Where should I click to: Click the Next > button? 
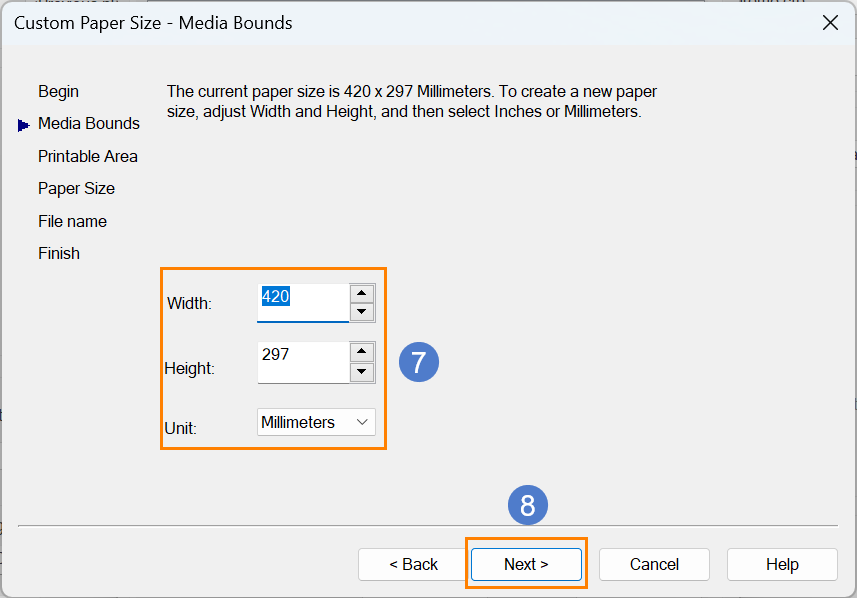coord(526,564)
